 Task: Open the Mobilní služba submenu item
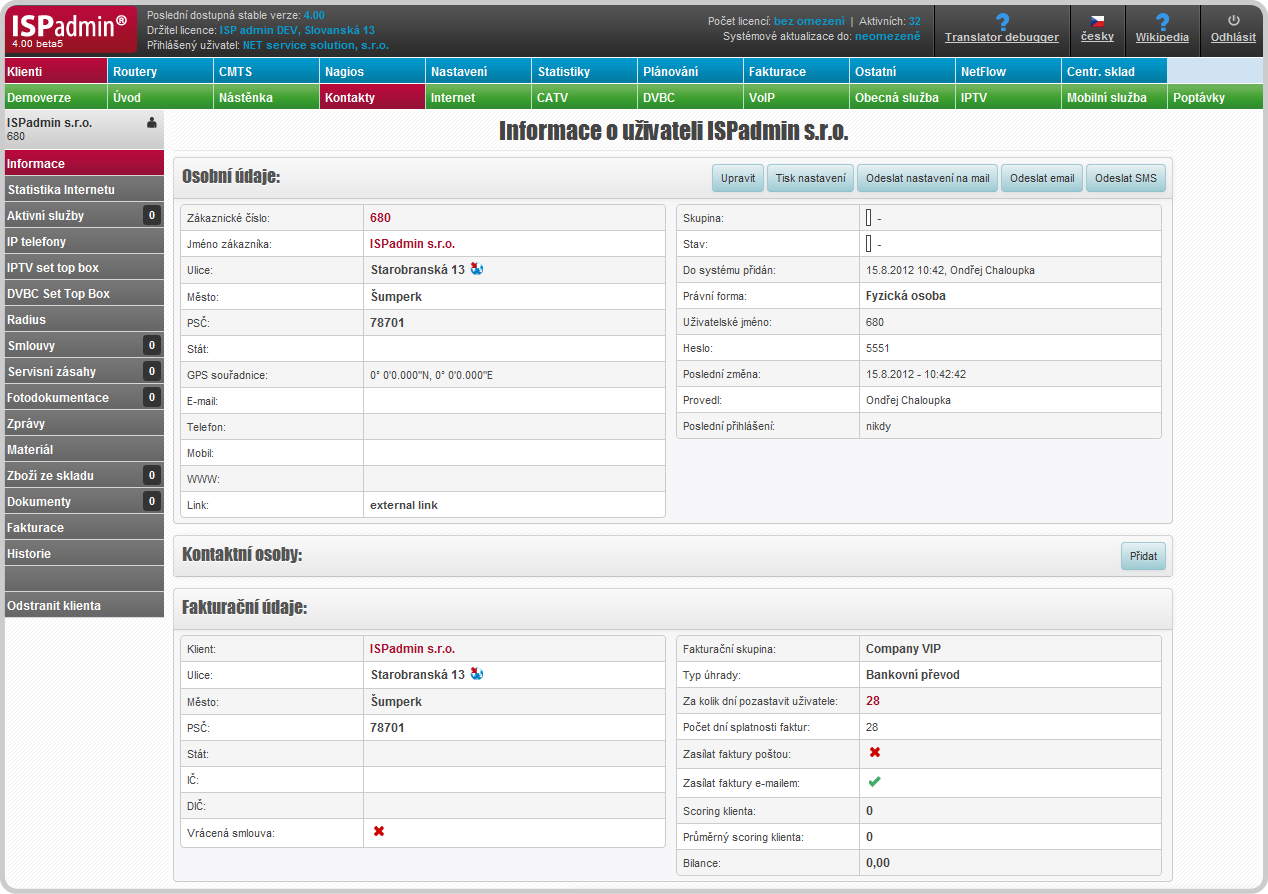1114,97
